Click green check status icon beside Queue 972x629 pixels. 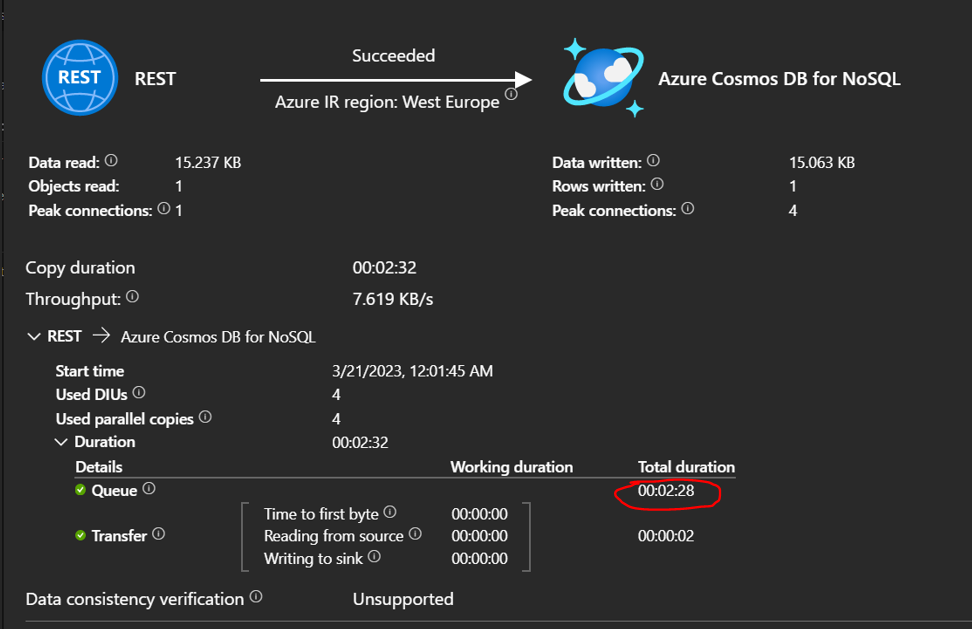[x=80, y=490]
